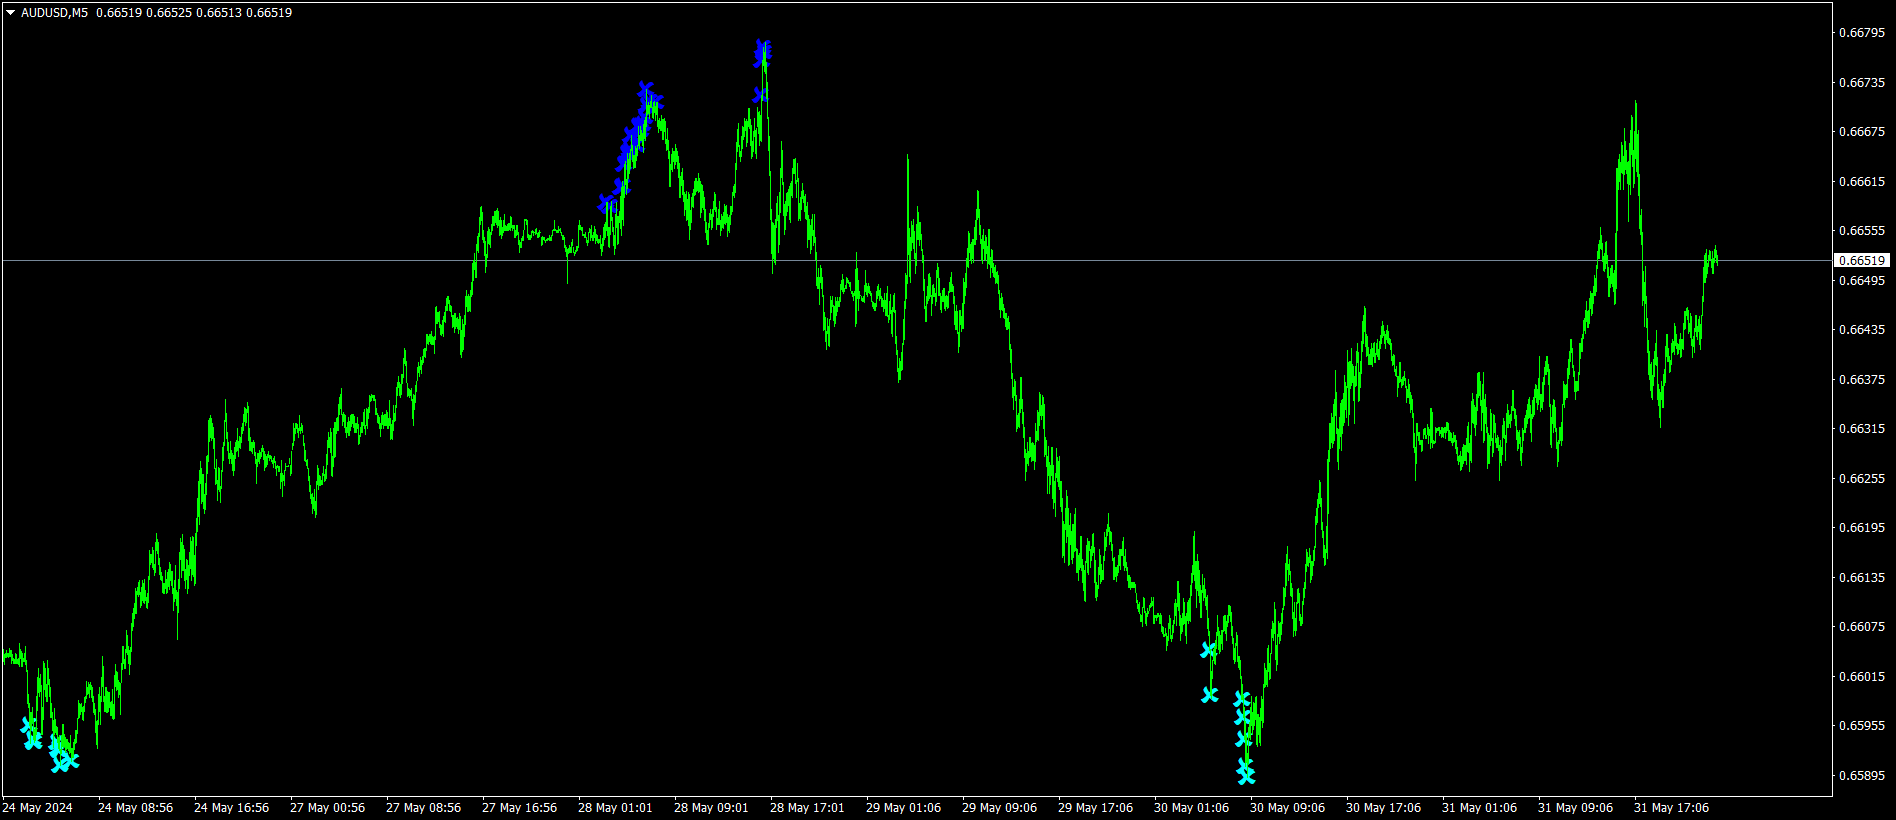Click the 0.66135 price axis label

[1862, 577]
